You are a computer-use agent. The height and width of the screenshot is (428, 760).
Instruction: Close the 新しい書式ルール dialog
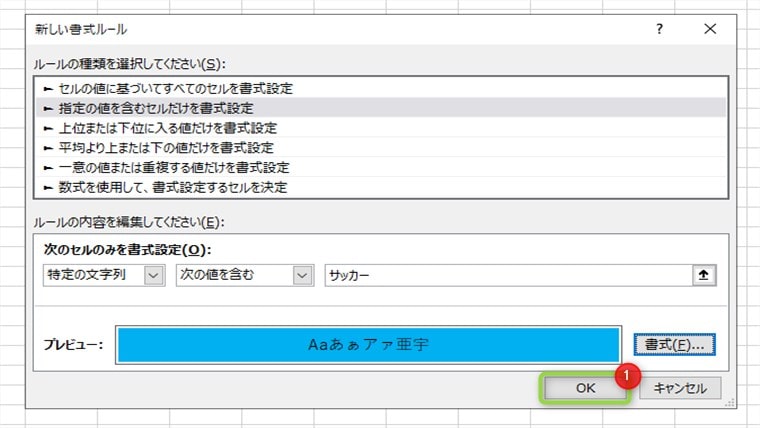(710, 29)
